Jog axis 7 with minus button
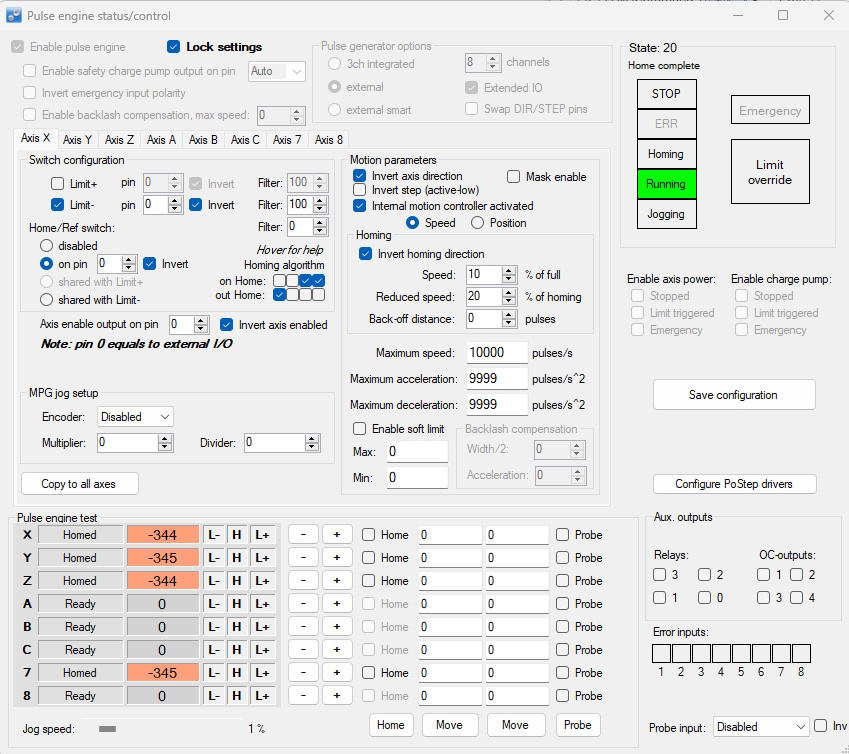849x754 pixels. [x=303, y=673]
